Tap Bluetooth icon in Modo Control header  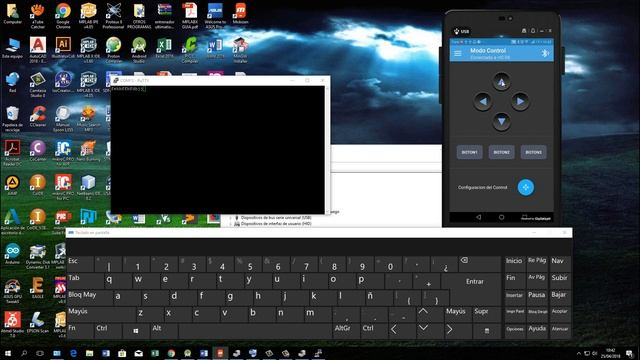tap(544, 53)
